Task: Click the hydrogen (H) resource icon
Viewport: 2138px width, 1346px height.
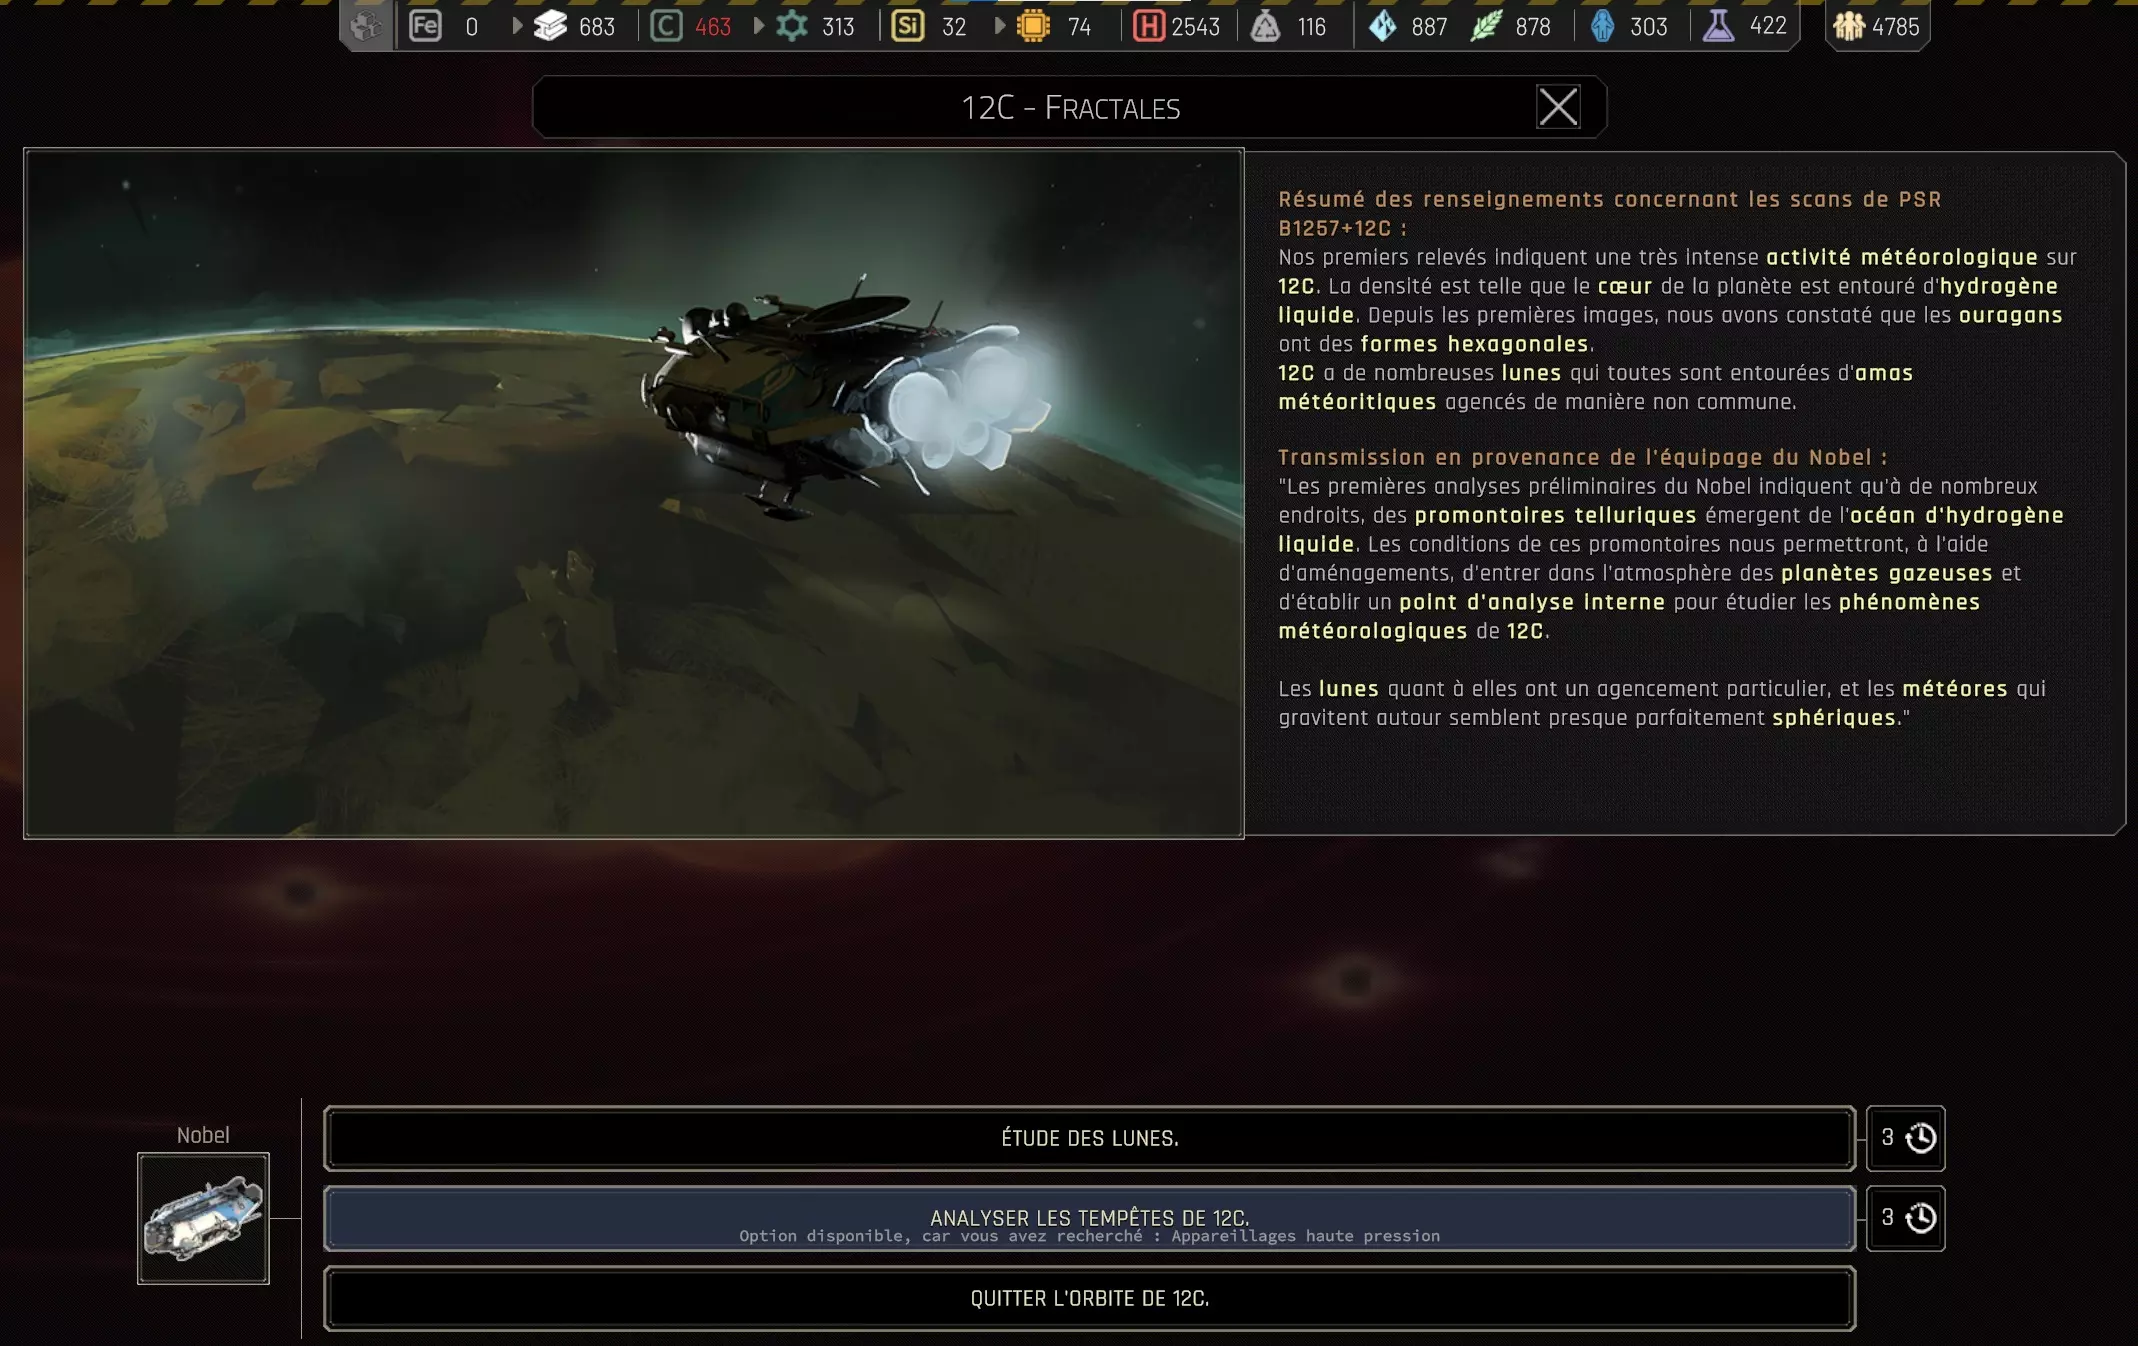Action: pos(1148,26)
